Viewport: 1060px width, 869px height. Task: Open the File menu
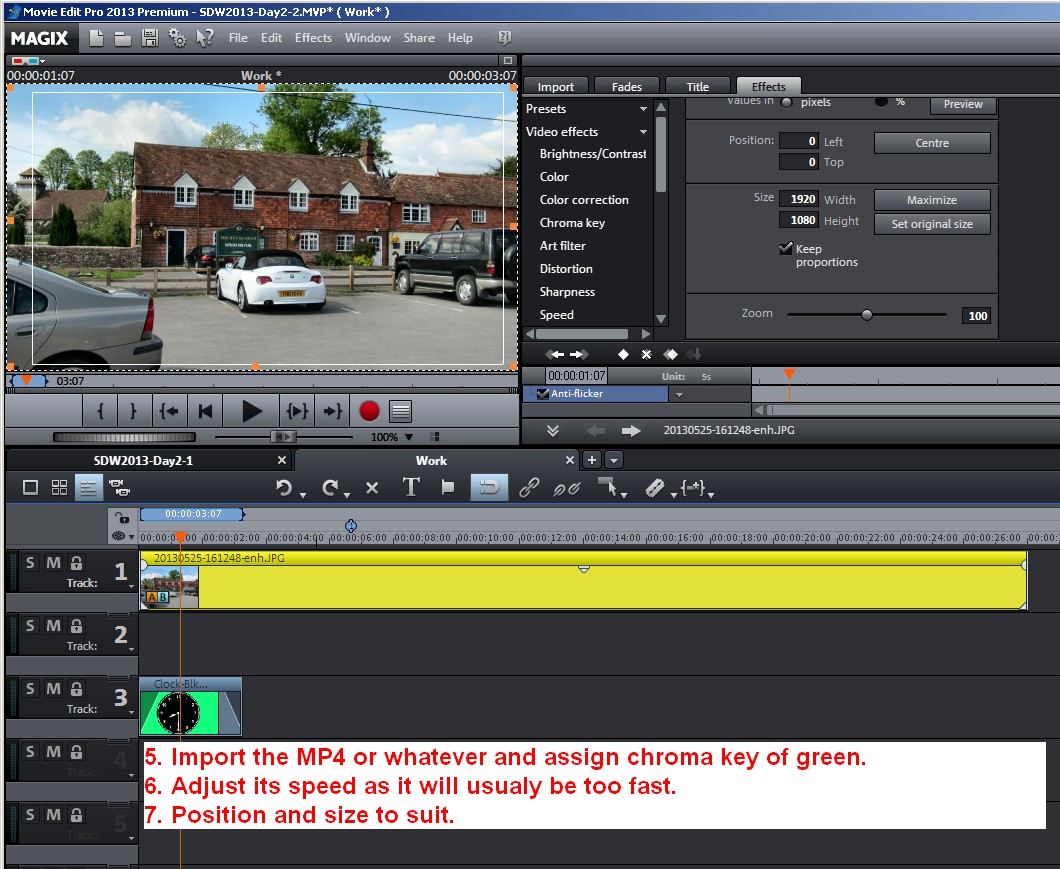coord(238,38)
